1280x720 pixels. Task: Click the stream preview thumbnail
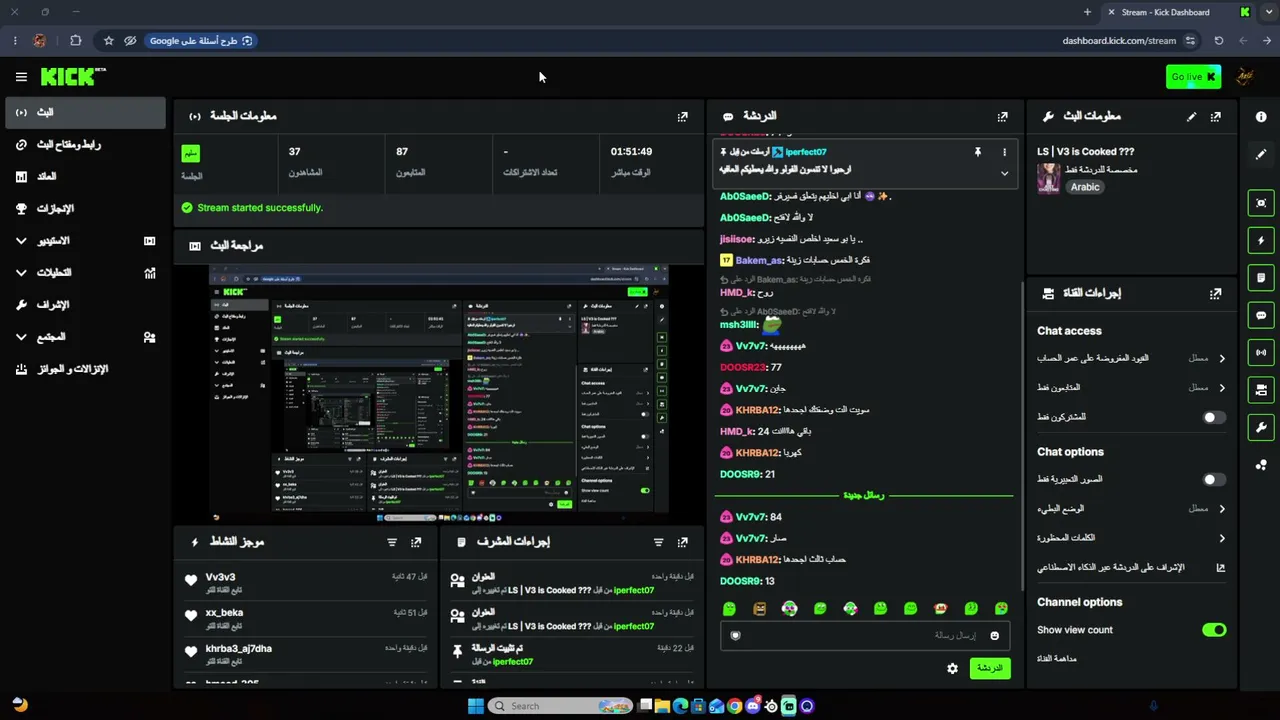(x=438, y=393)
